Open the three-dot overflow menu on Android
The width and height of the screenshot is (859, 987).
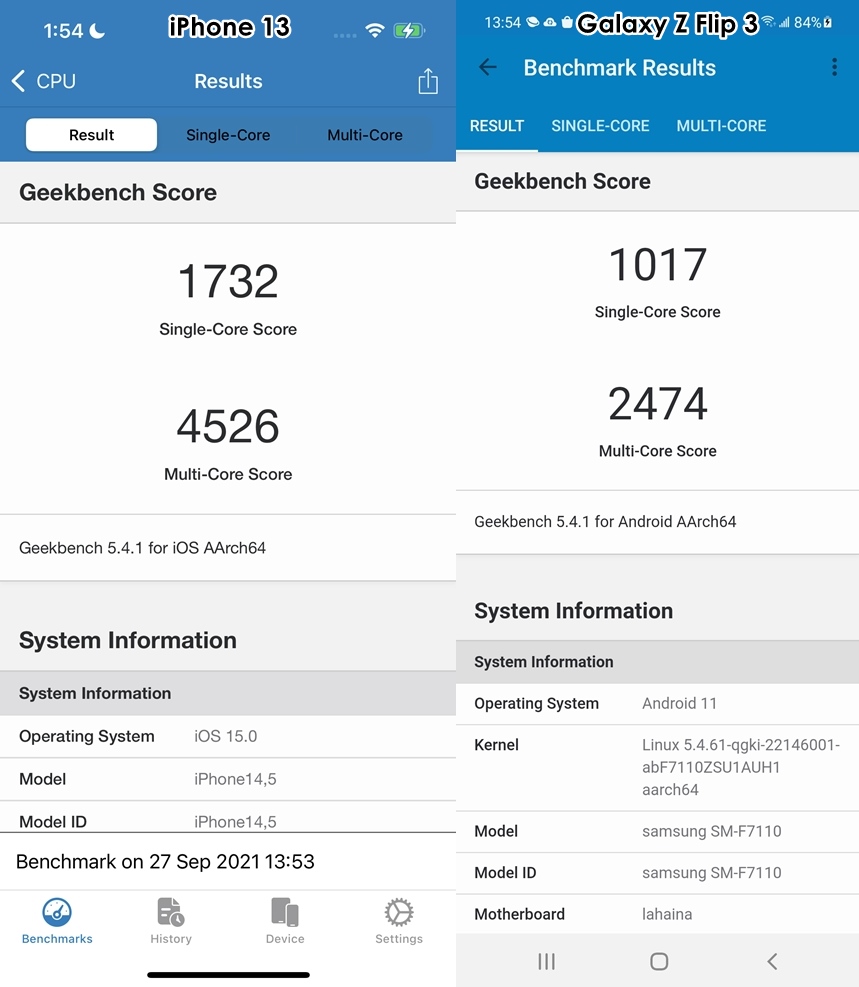(834, 68)
